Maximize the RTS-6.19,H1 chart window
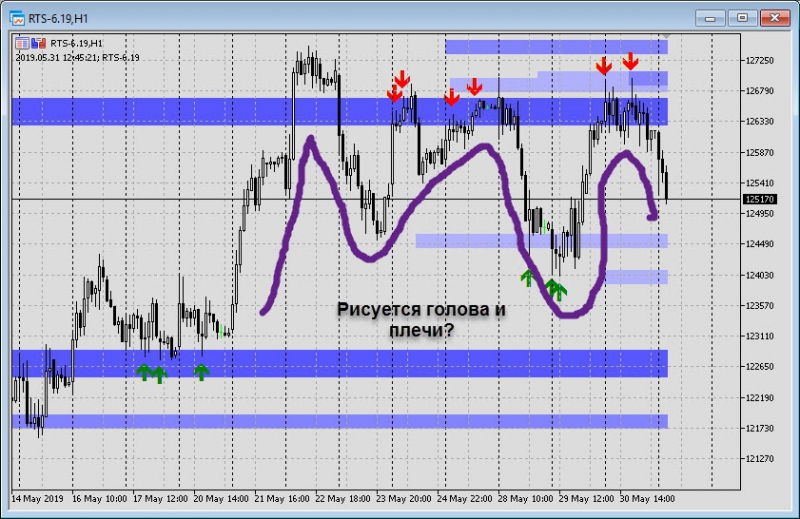The height and width of the screenshot is (519, 800). 742,18
